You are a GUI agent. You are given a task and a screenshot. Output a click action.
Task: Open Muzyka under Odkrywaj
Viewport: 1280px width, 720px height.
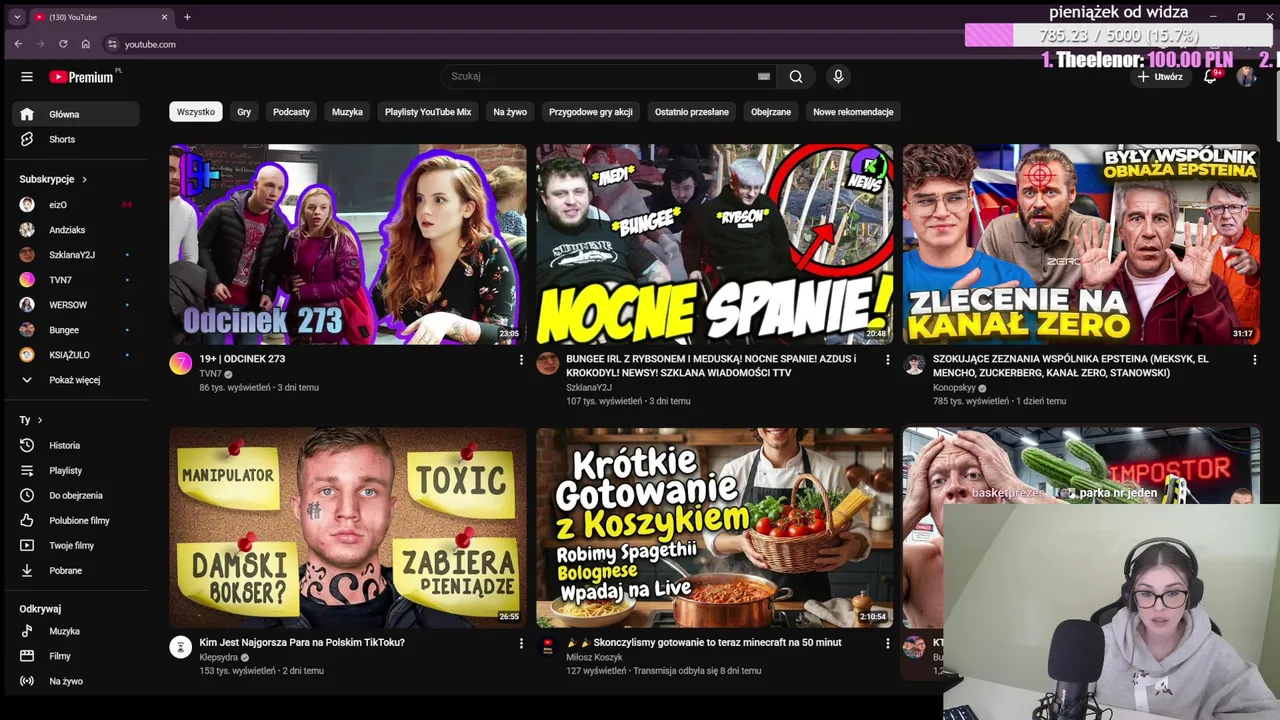coord(76,631)
